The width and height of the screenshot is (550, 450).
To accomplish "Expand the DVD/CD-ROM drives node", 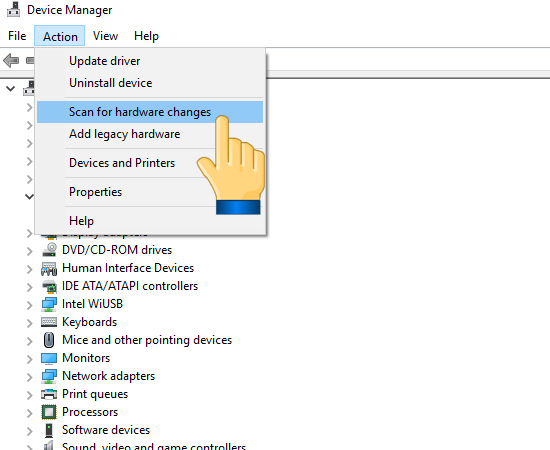I will [29, 250].
